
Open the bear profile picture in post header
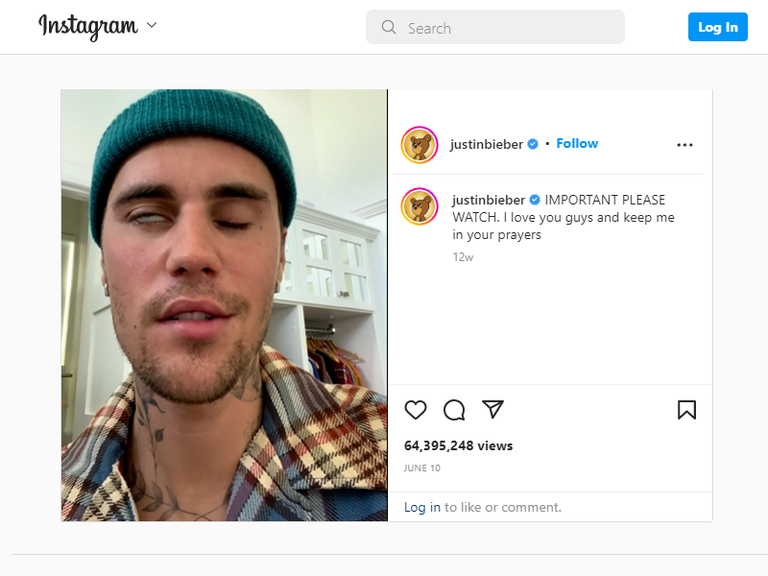pos(419,144)
